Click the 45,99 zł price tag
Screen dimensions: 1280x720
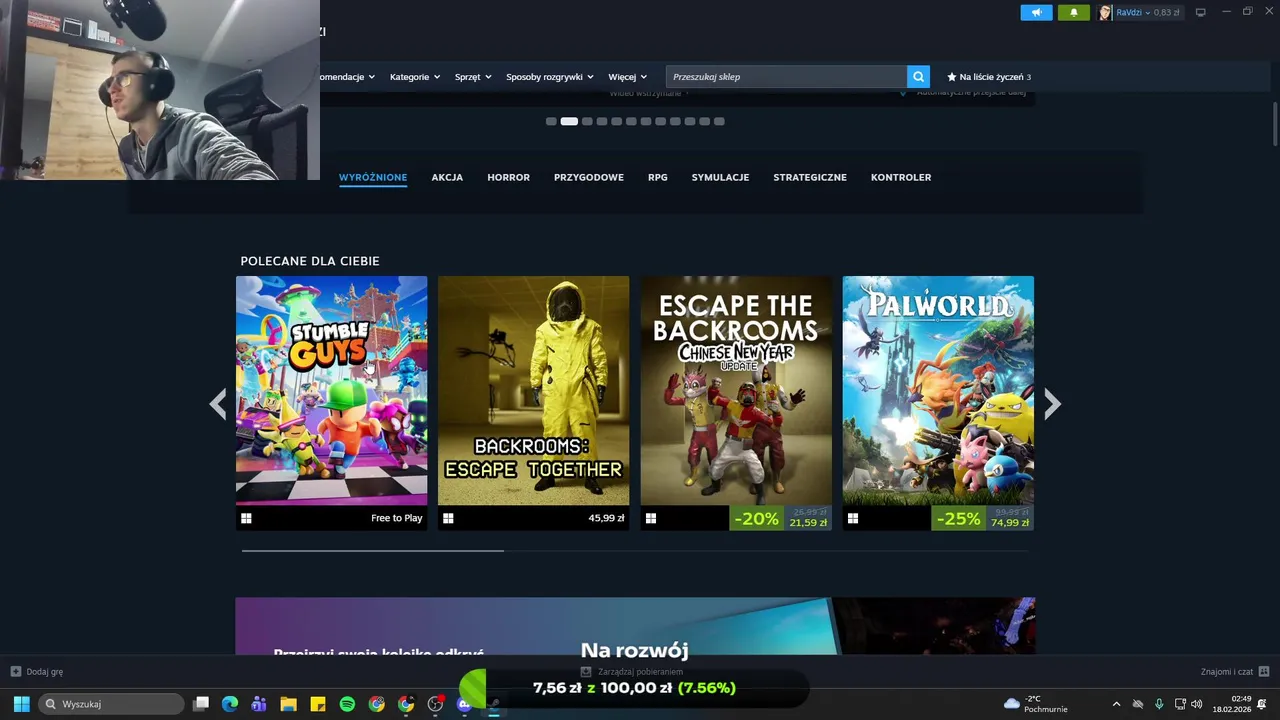pyautogui.click(x=607, y=518)
